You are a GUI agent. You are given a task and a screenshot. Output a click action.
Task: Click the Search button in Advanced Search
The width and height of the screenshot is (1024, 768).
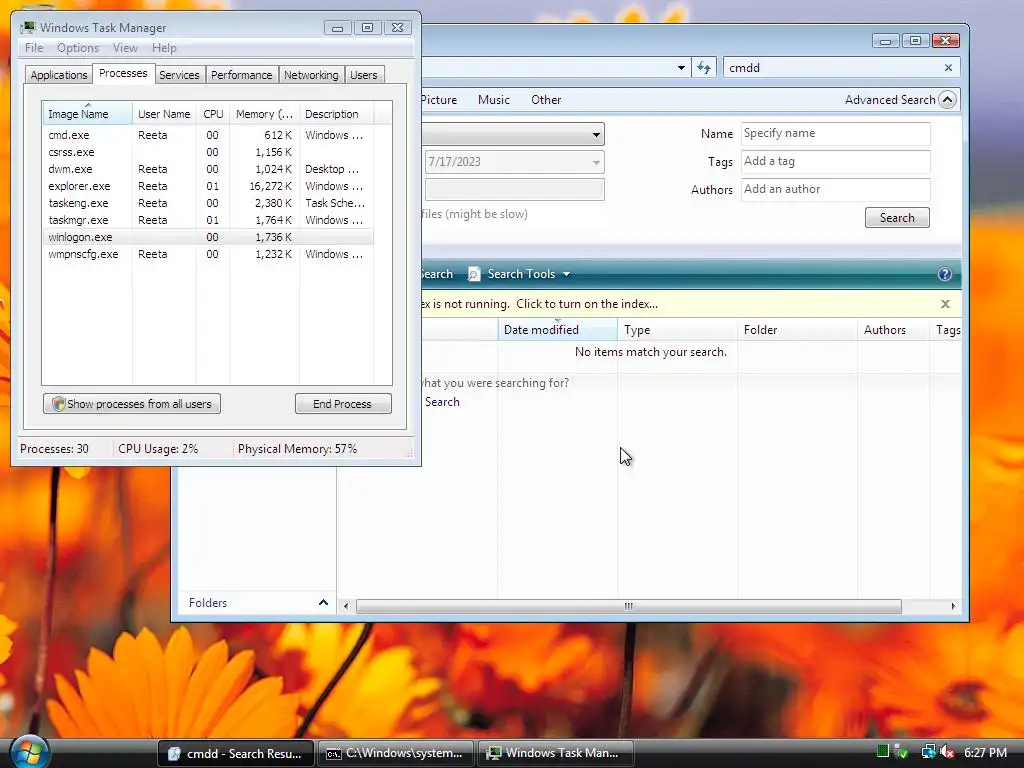tap(897, 217)
